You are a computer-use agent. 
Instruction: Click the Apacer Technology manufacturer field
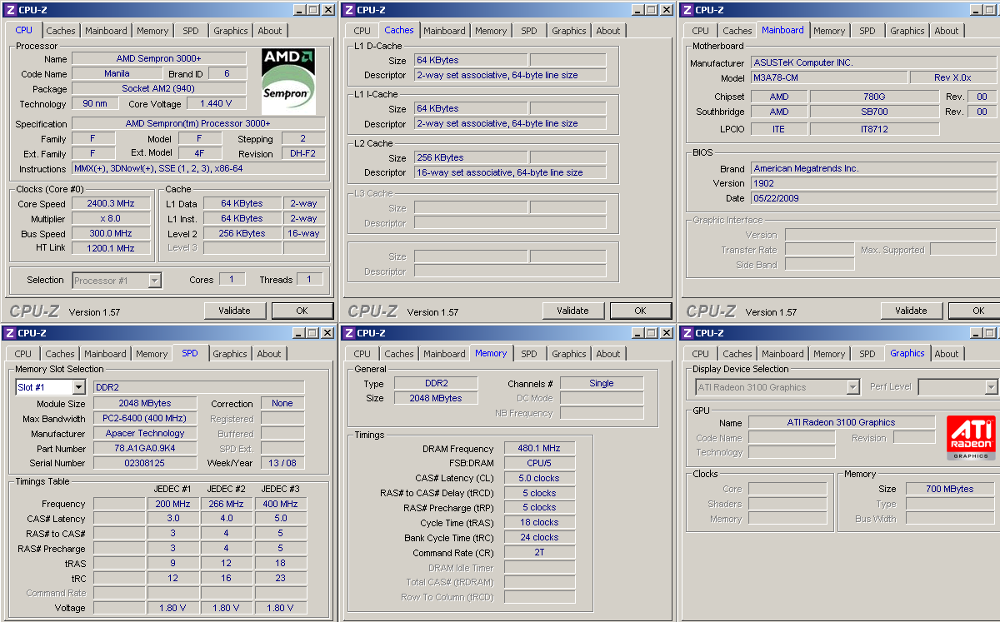(145, 433)
